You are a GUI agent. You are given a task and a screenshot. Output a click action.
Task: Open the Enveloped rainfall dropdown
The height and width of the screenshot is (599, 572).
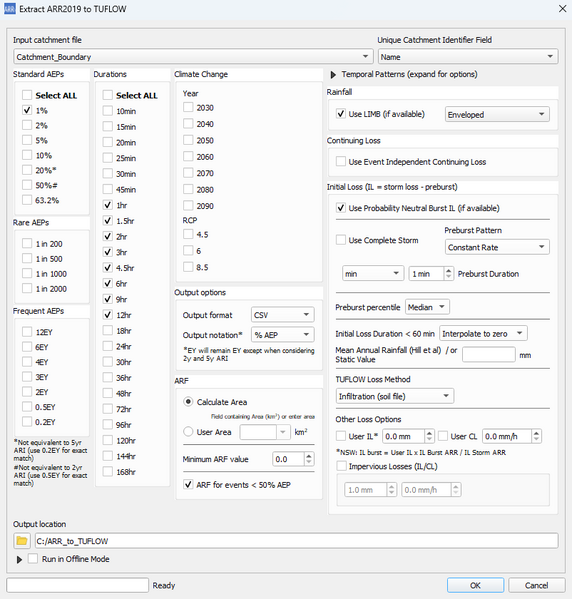click(x=497, y=114)
